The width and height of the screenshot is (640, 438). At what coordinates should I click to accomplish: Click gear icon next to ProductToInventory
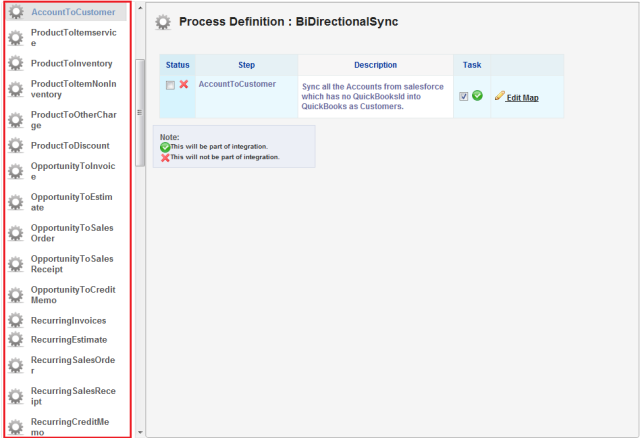pos(15,63)
